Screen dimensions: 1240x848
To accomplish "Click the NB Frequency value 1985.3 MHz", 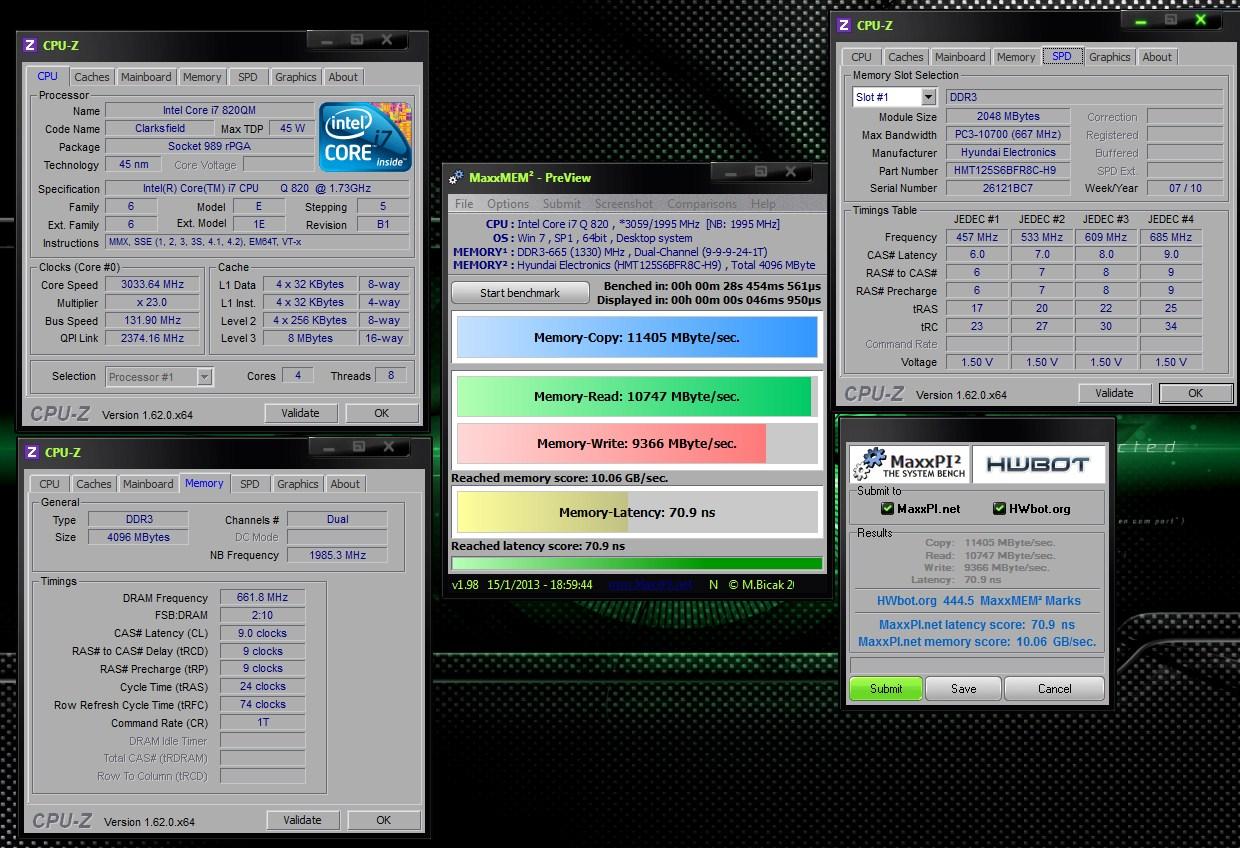I will coord(337,555).
